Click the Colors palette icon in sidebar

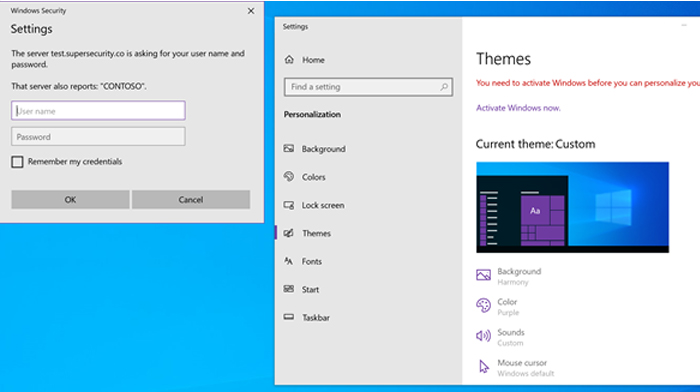click(289, 177)
